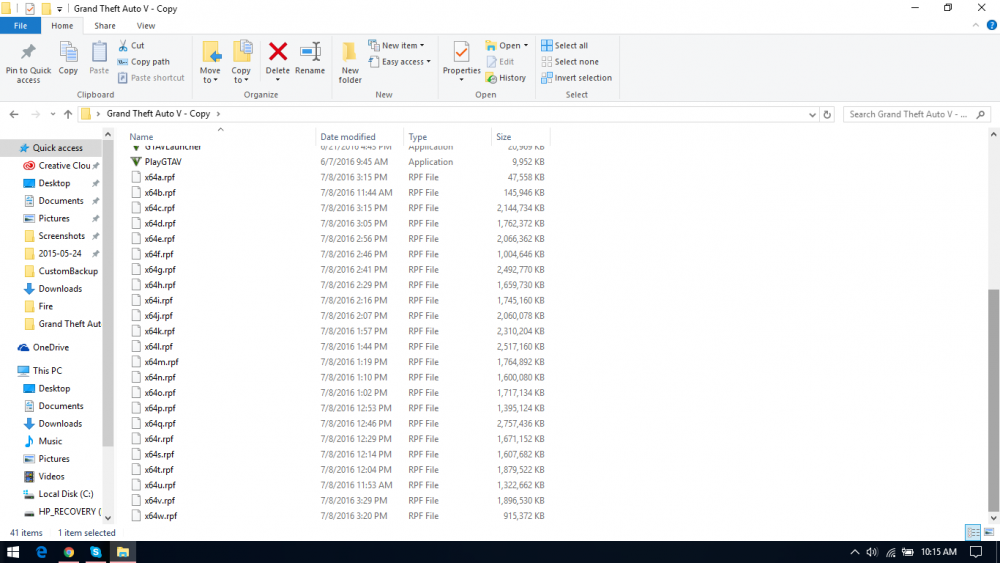Open OneDrive in navigation pane
Viewport: 1000px width, 563px height.
[50, 347]
